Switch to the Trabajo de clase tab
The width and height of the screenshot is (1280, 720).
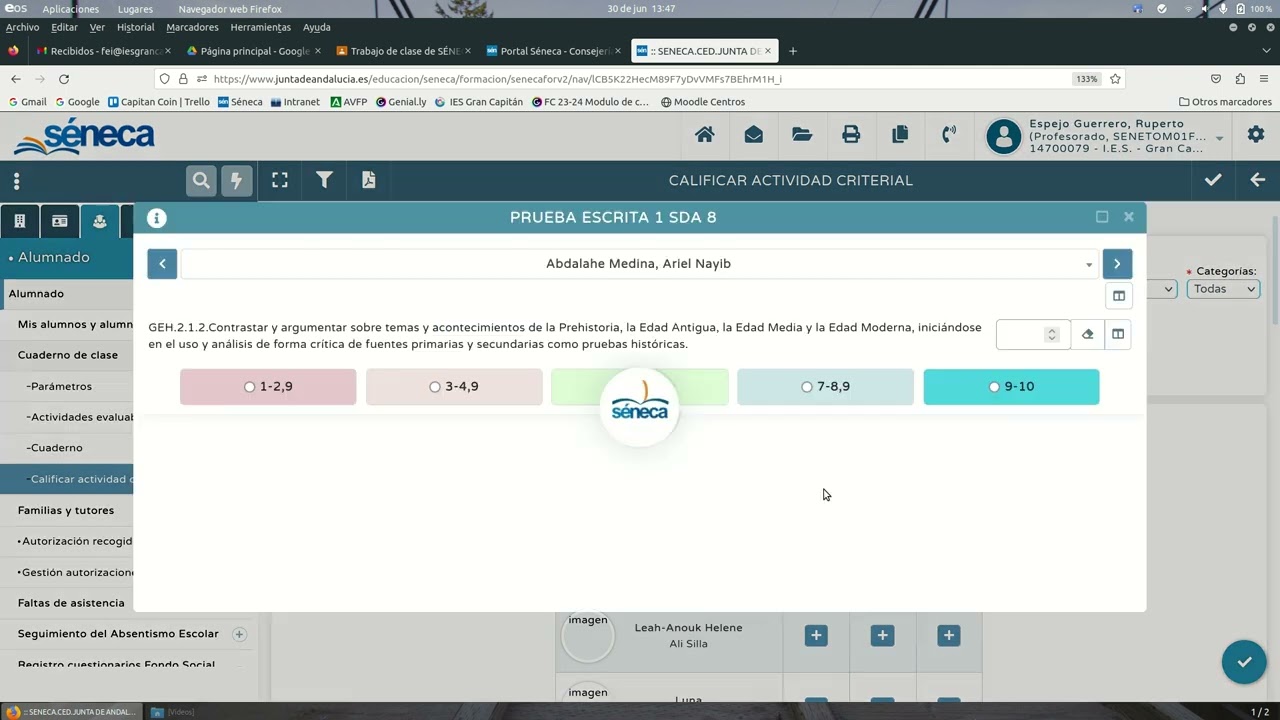(402, 51)
